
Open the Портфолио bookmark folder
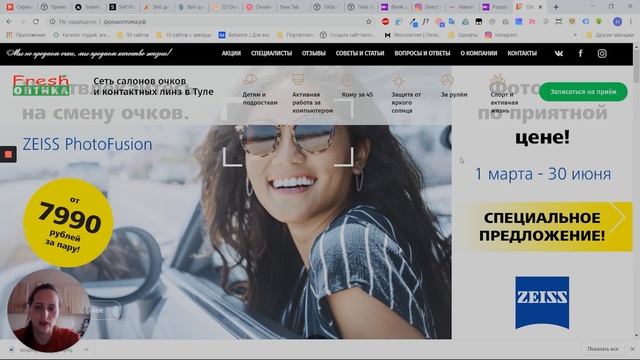click(295, 35)
